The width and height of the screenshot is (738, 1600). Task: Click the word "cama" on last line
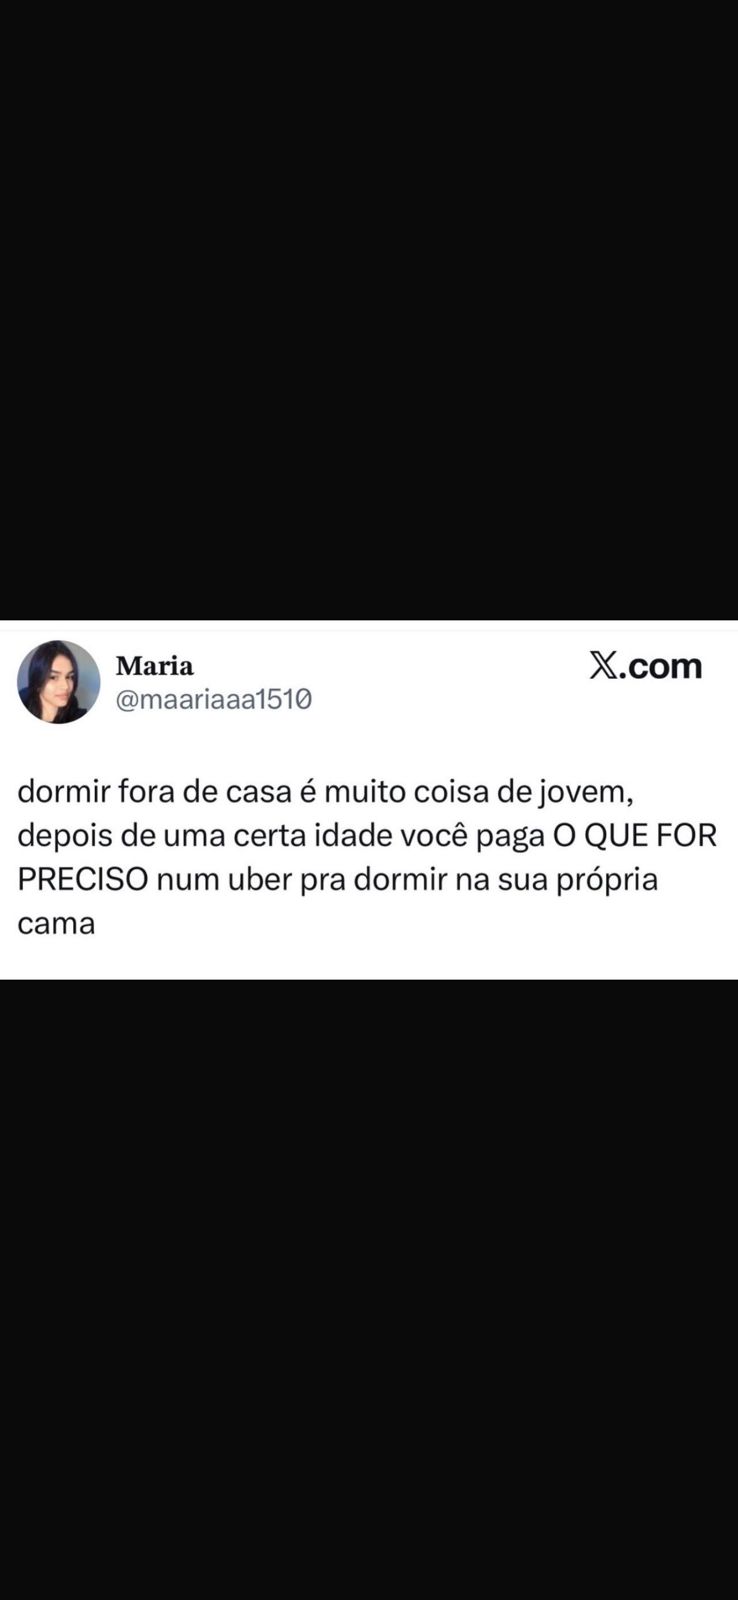(x=56, y=923)
